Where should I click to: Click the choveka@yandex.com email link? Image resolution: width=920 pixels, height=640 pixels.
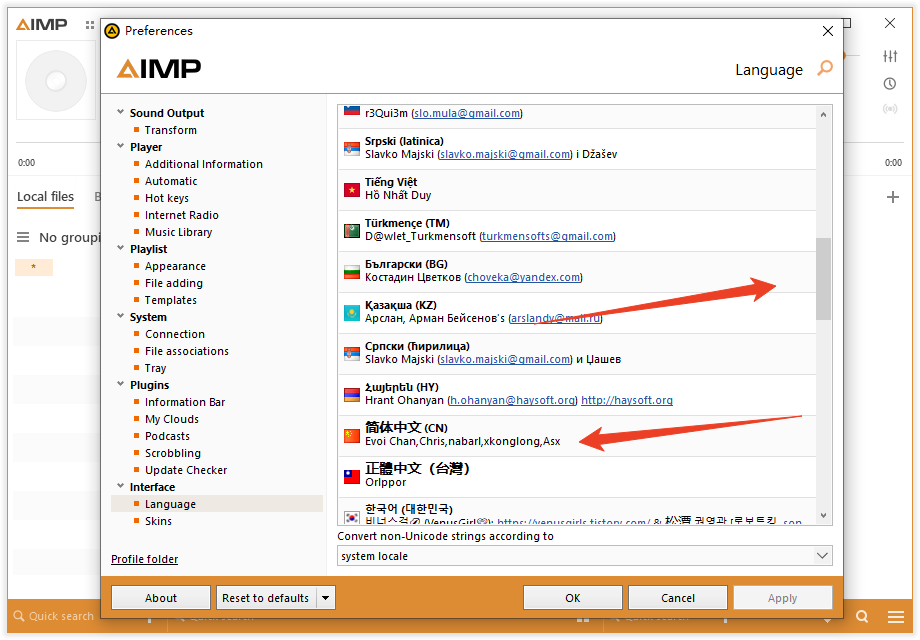pyautogui.click(x=523, y=277)
